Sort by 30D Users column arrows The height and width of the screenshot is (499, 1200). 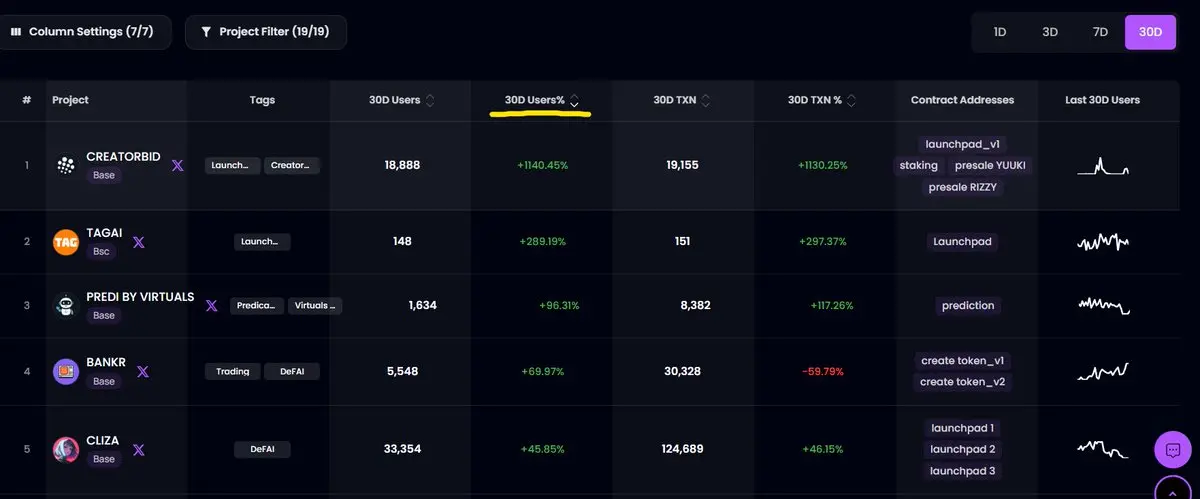[x=430, y=100]
